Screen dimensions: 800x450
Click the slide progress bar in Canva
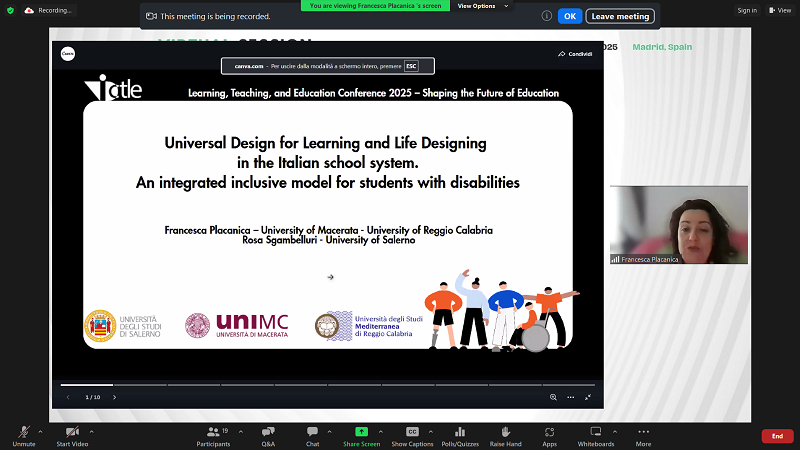coord(330,385)
